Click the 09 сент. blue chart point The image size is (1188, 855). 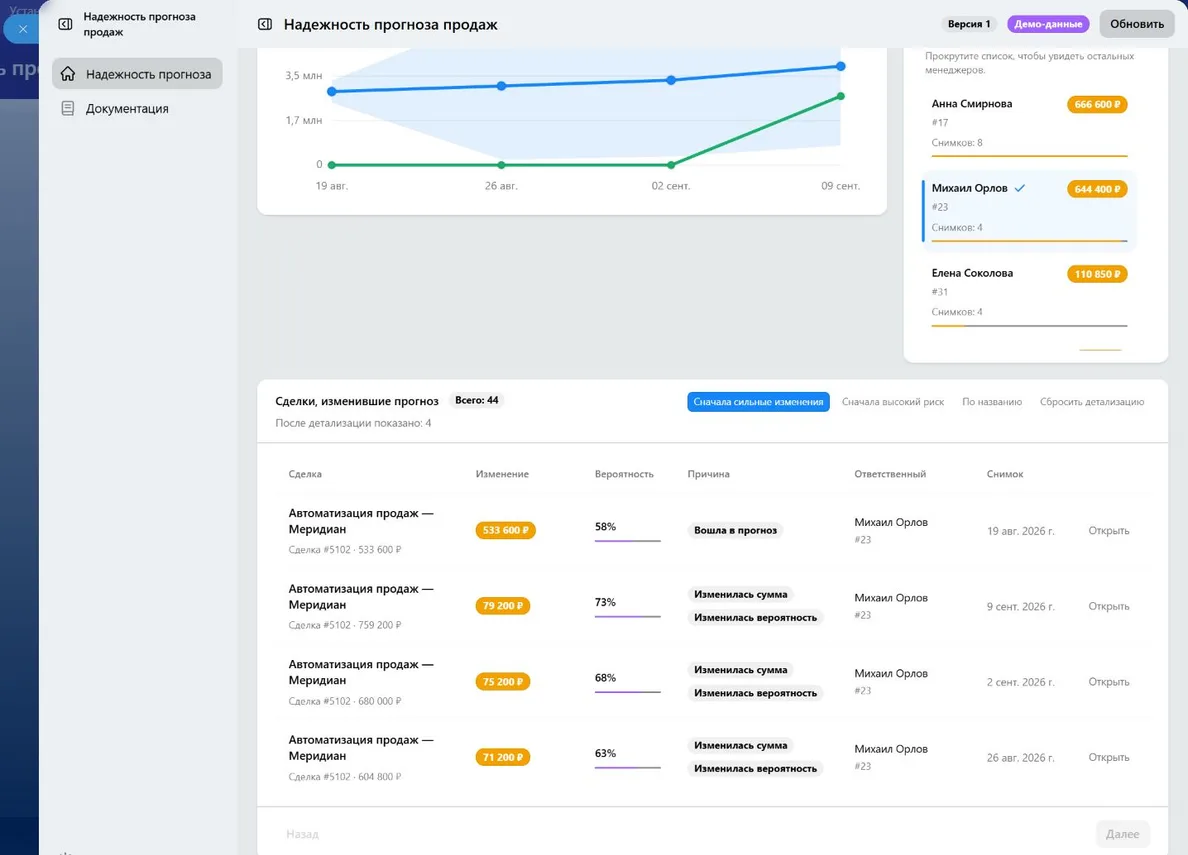point(840,67)
